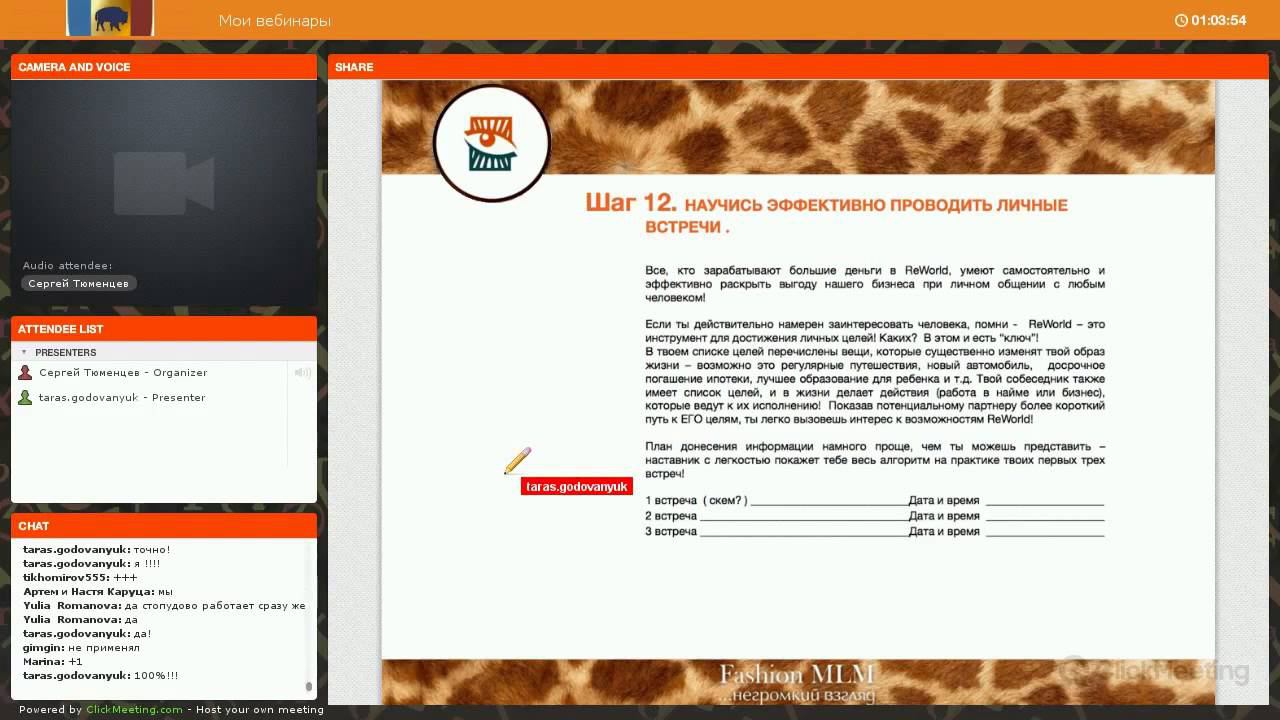Open the Мои вебинары title
This screenshot has width=1280, height=720.
tap(275, 21)
